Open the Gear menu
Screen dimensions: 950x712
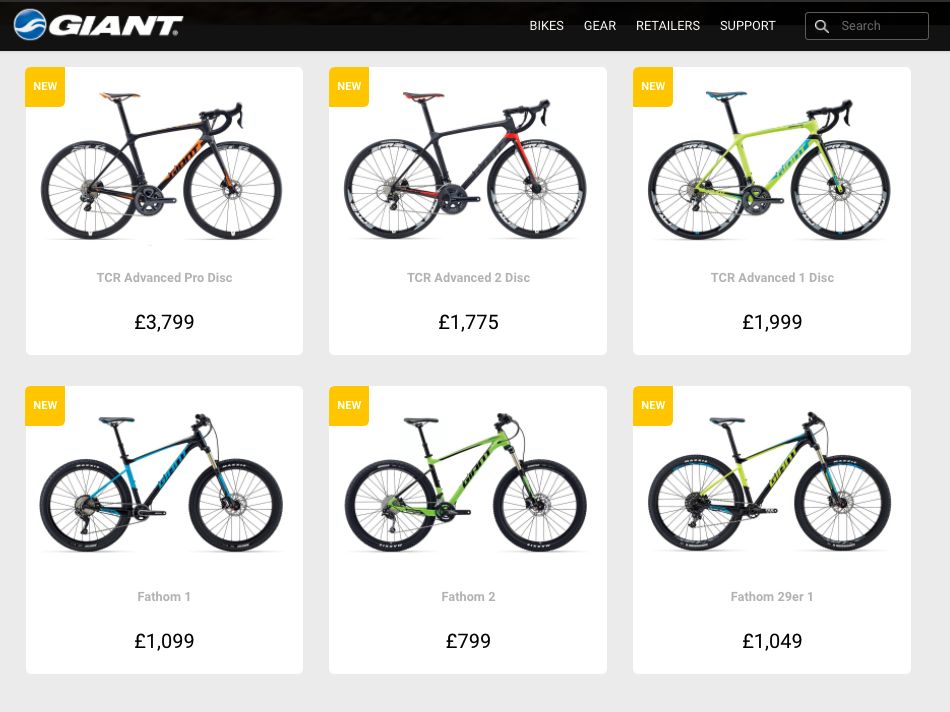point(600,26)
